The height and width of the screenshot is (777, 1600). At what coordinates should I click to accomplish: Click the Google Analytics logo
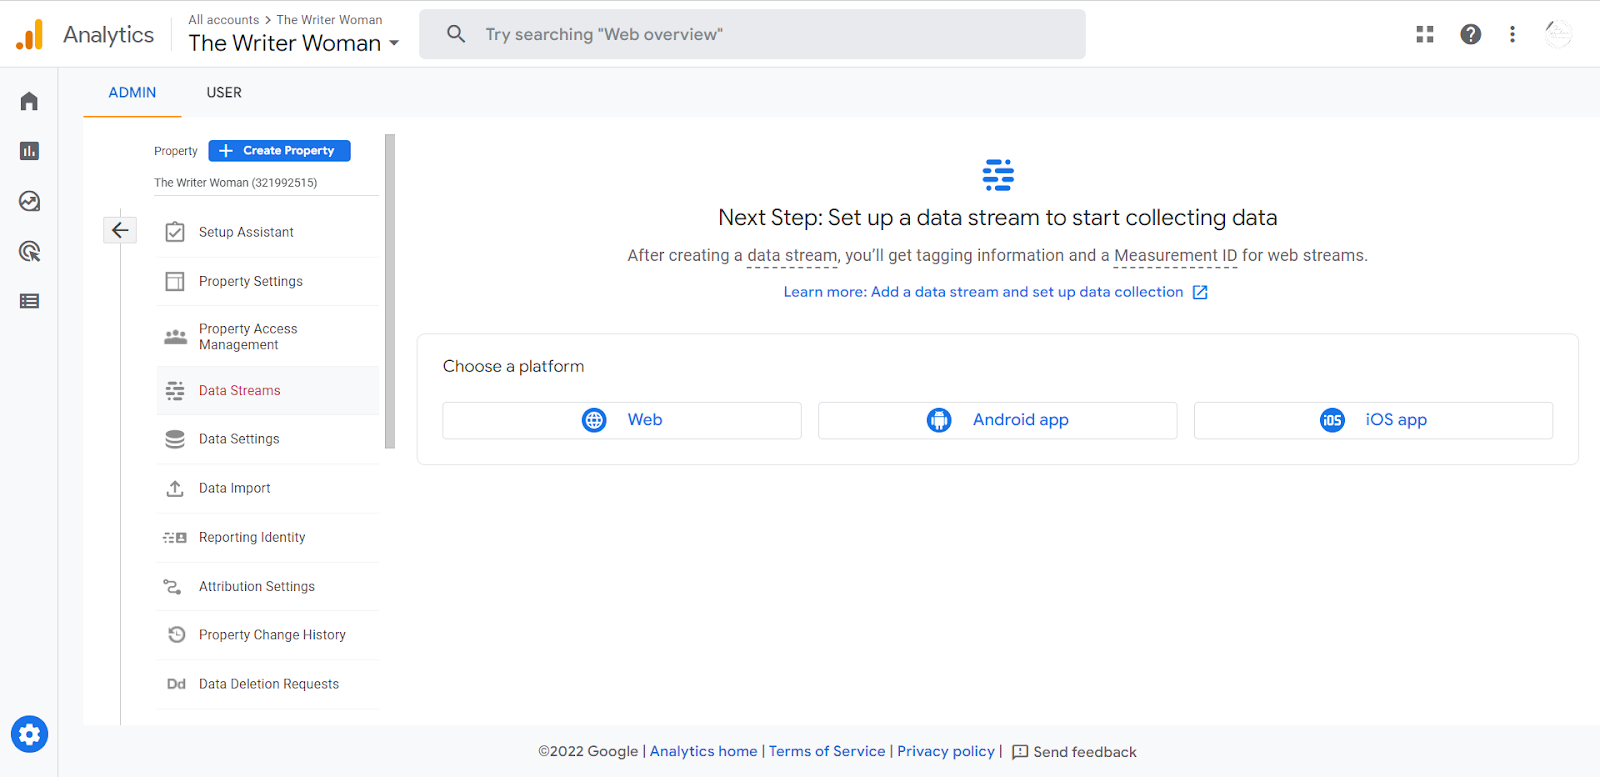pyautogui.click(x=29, y=34)
